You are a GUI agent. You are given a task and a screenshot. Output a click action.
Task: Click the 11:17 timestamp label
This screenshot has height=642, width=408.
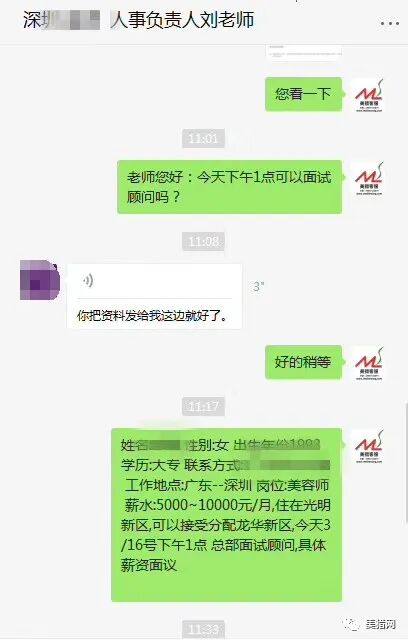[x=203, y=407]
